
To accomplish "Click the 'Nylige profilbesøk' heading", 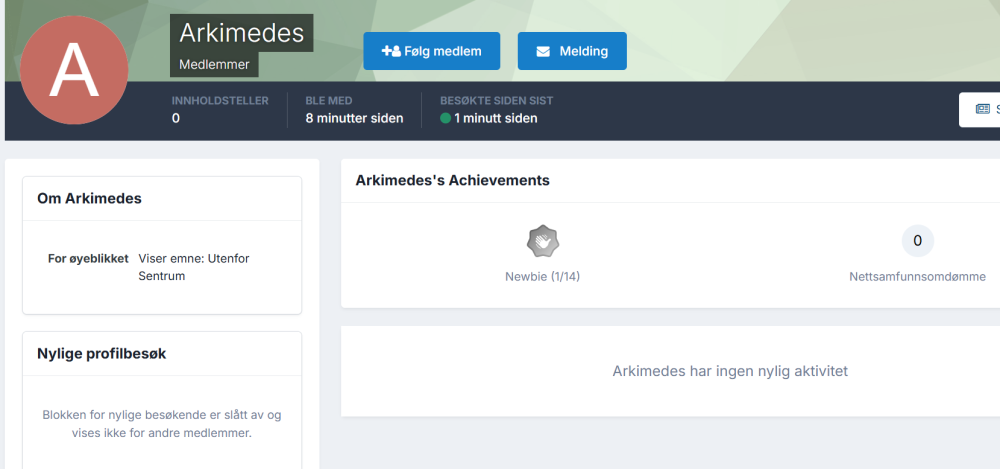I will 101,354.
